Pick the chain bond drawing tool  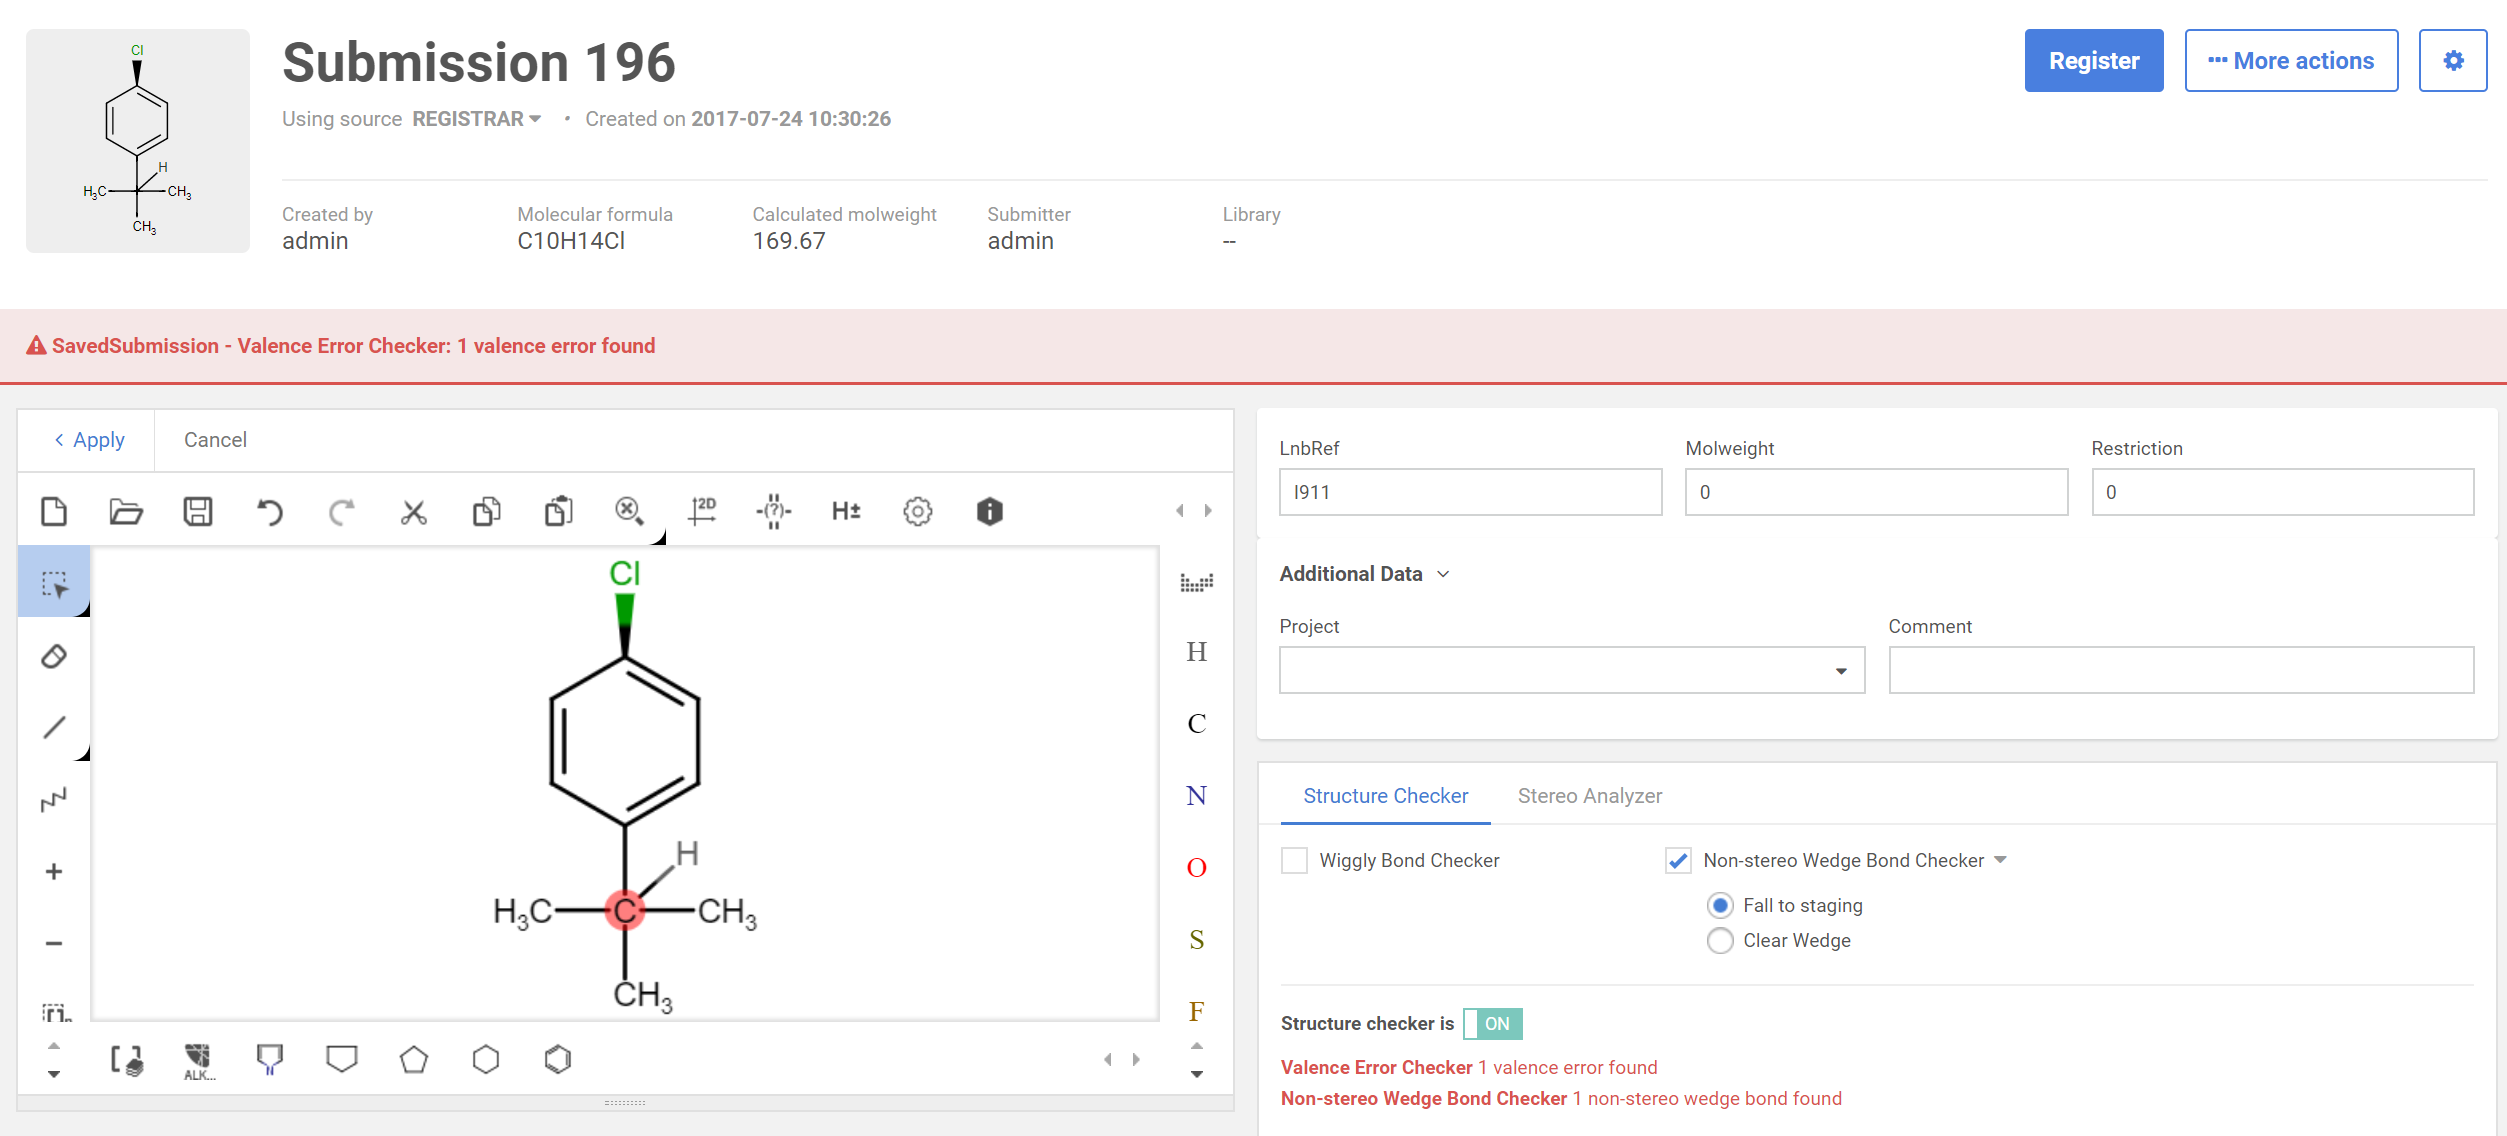[54, 799]
